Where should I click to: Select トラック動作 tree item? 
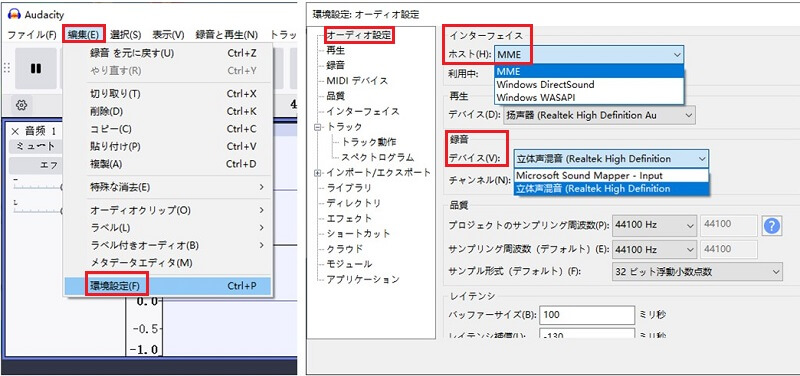pos(369,142)
